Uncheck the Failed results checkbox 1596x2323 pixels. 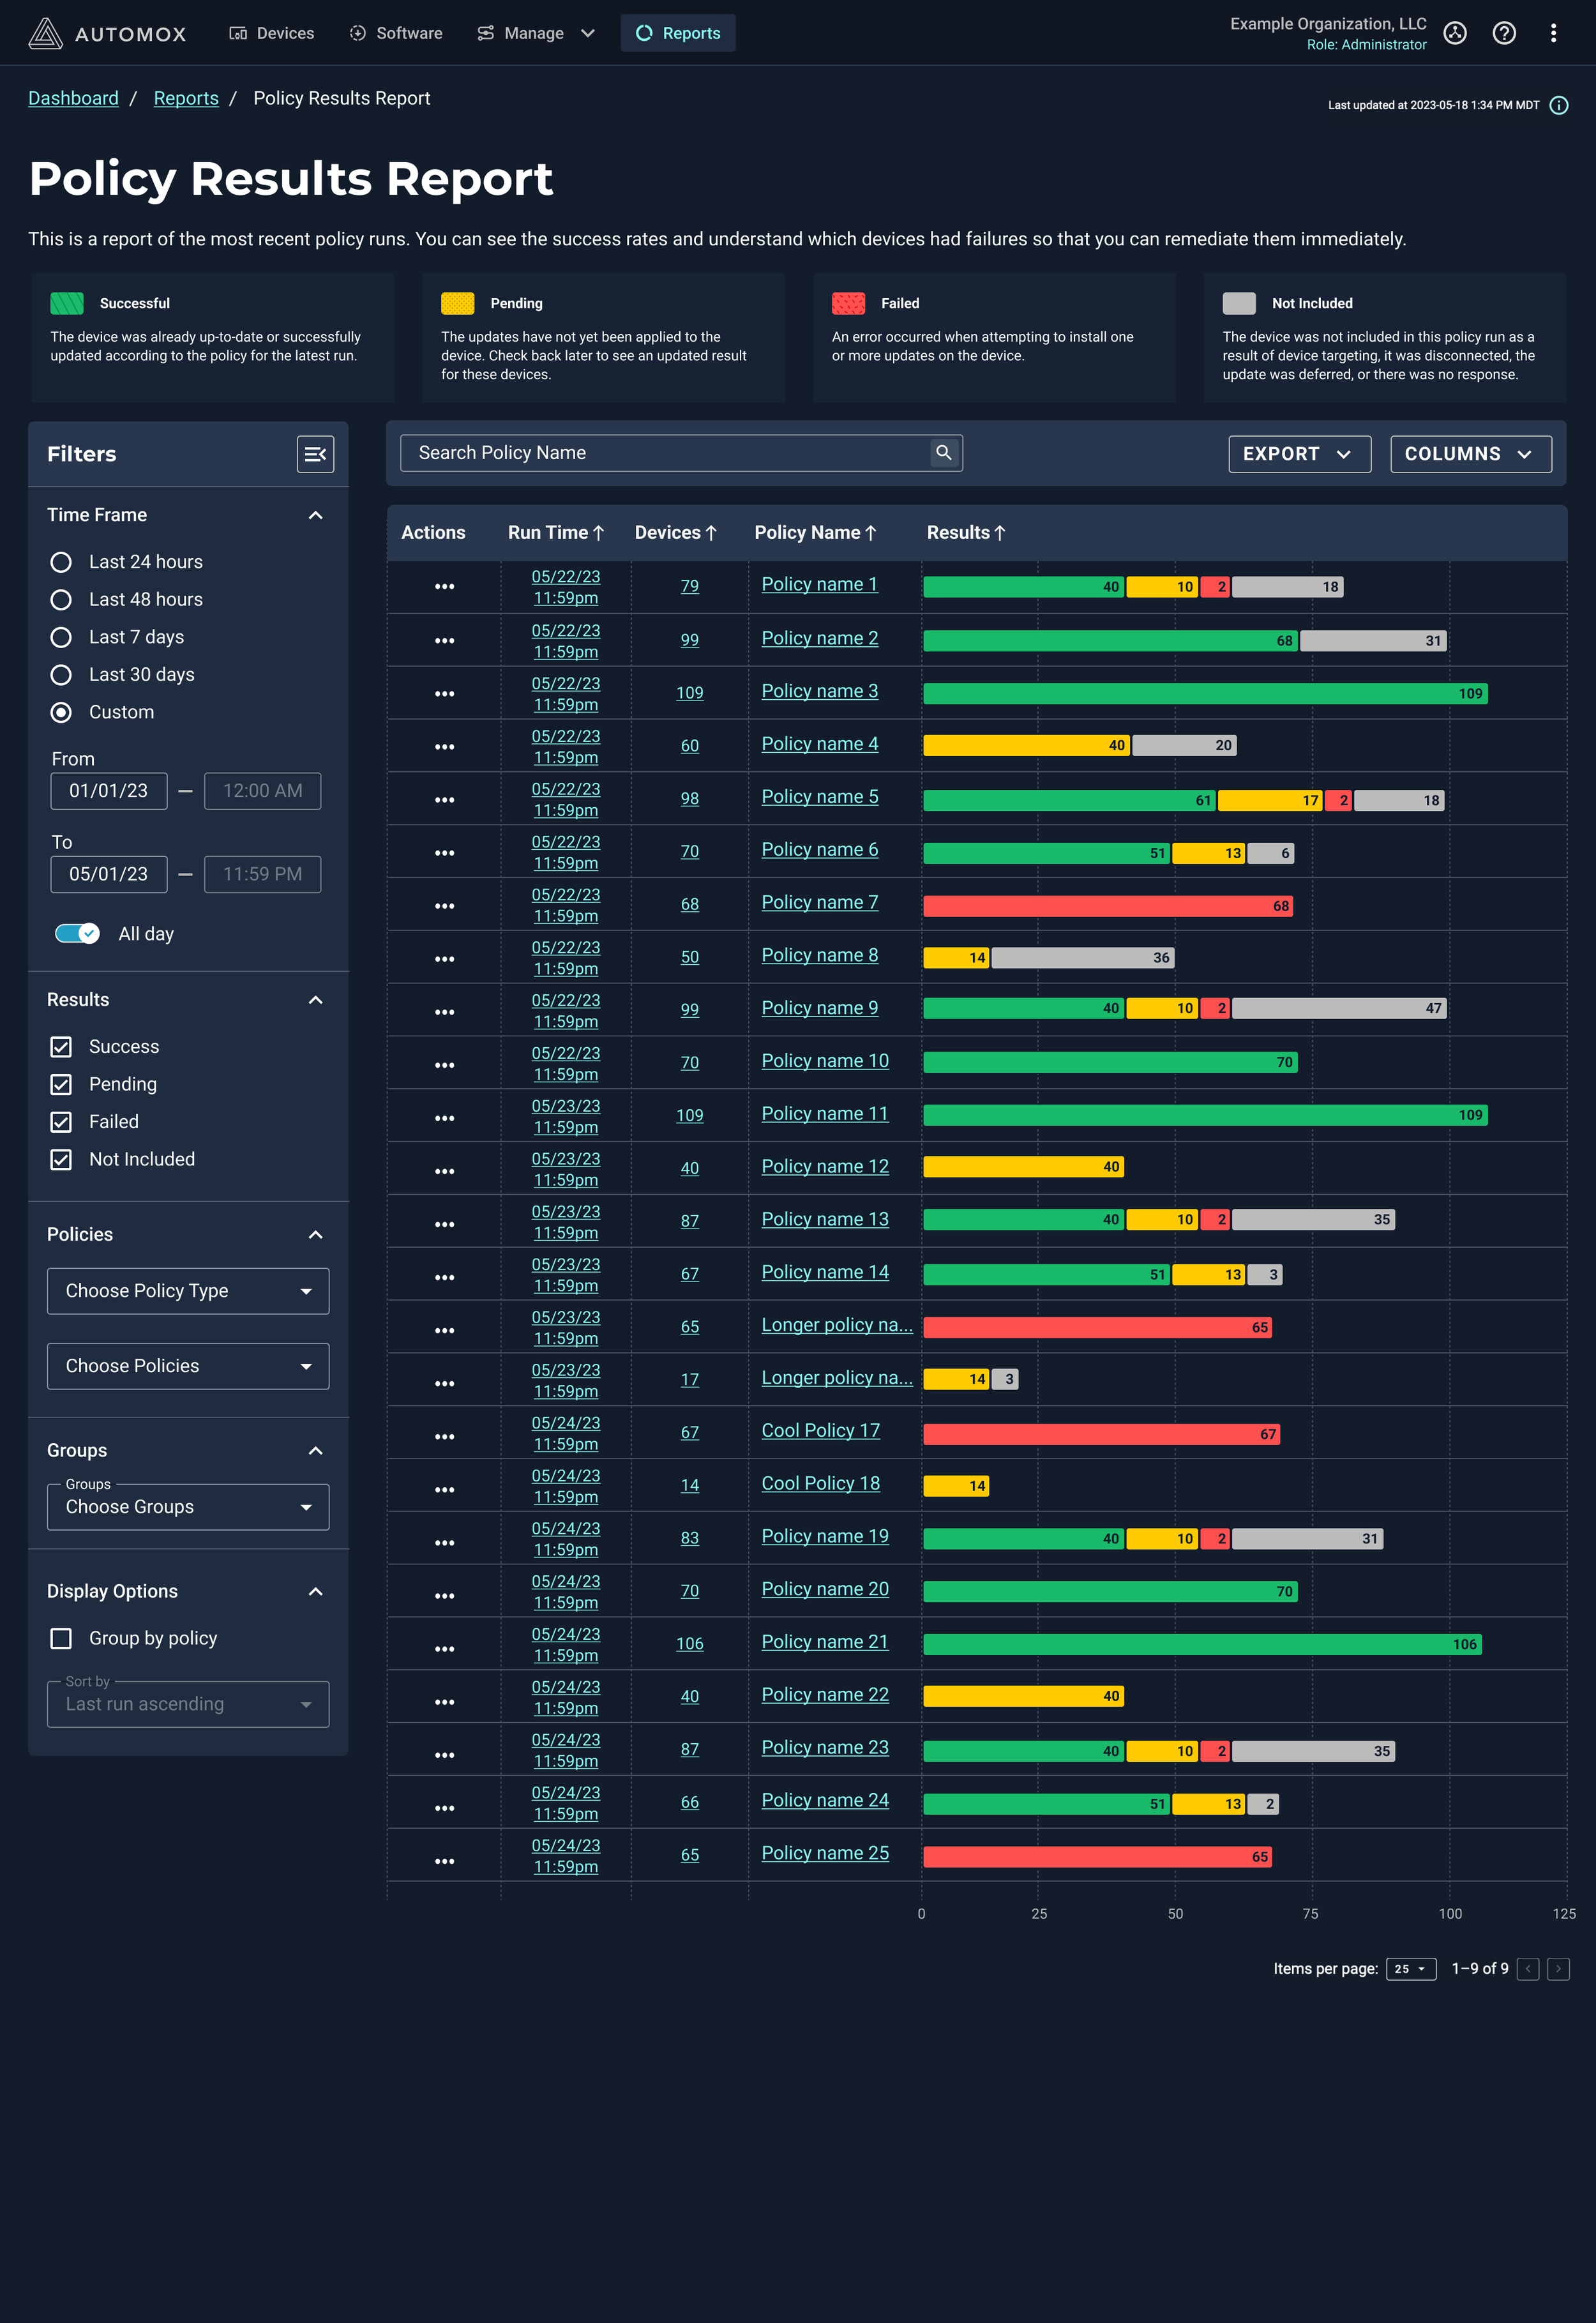61,1122
